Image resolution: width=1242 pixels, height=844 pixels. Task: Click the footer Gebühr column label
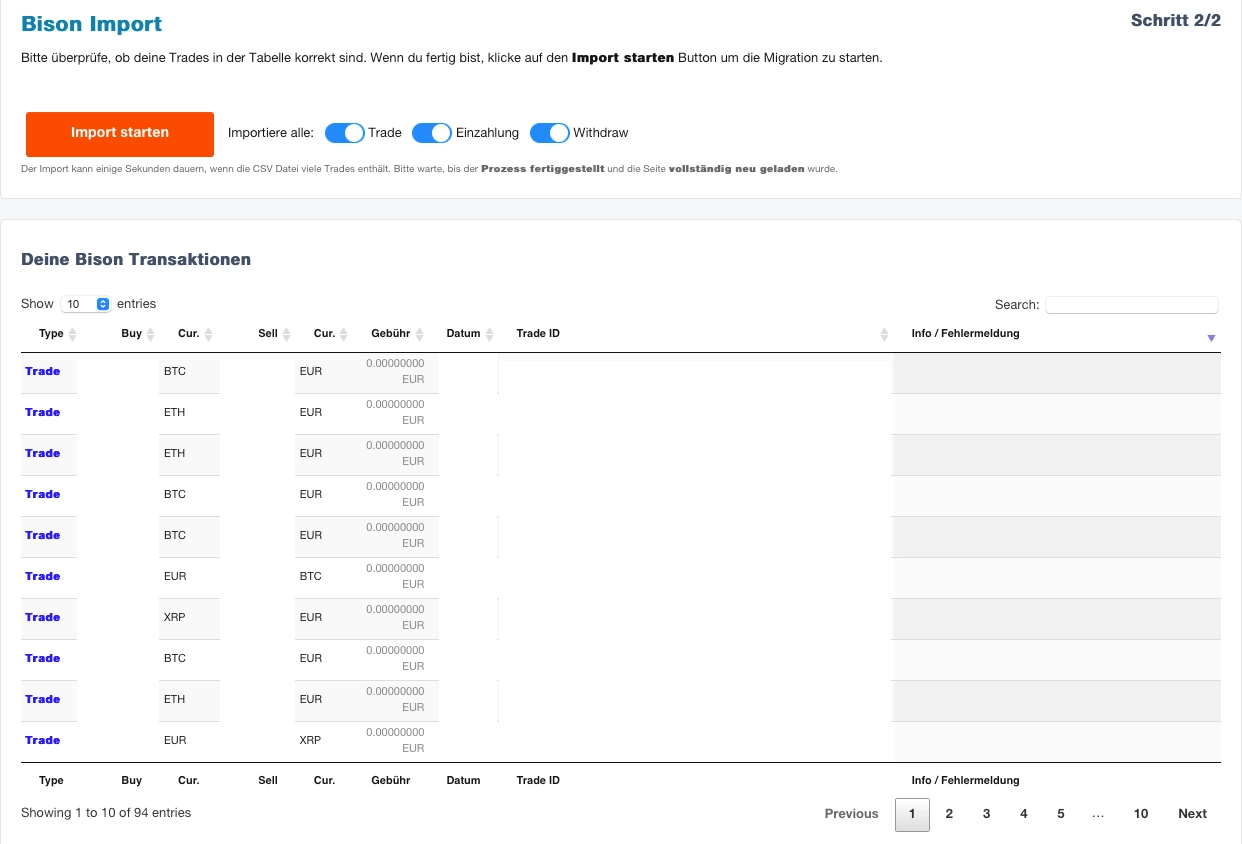390,780
